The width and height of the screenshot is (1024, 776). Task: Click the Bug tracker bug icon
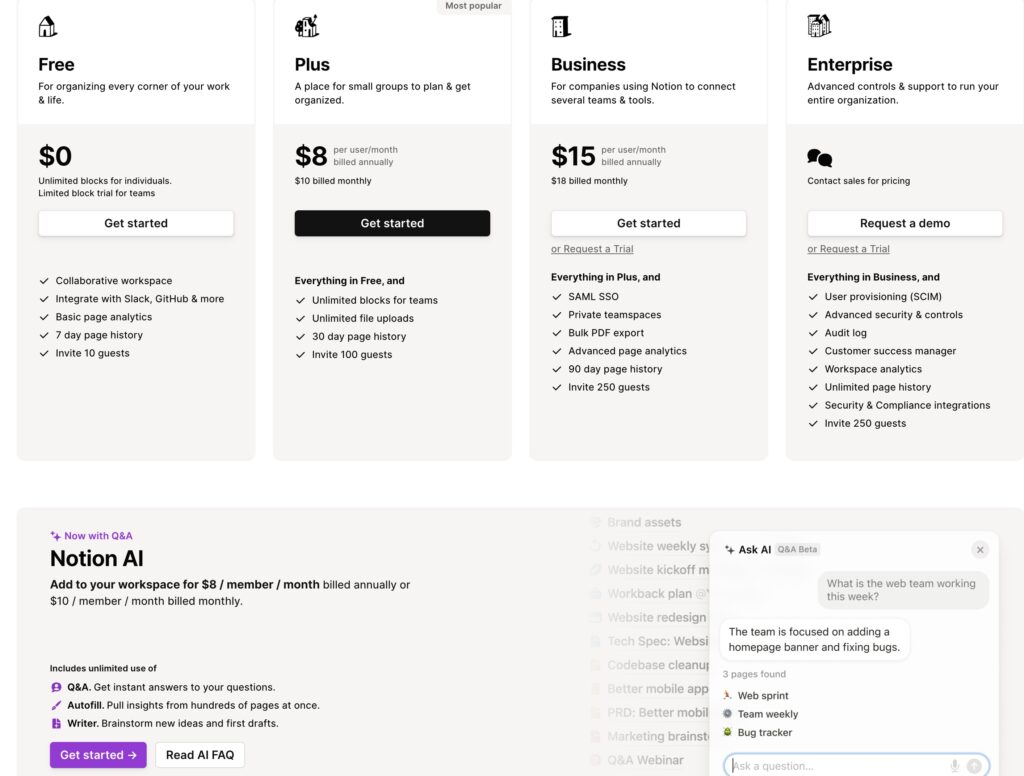coord(728,732)
